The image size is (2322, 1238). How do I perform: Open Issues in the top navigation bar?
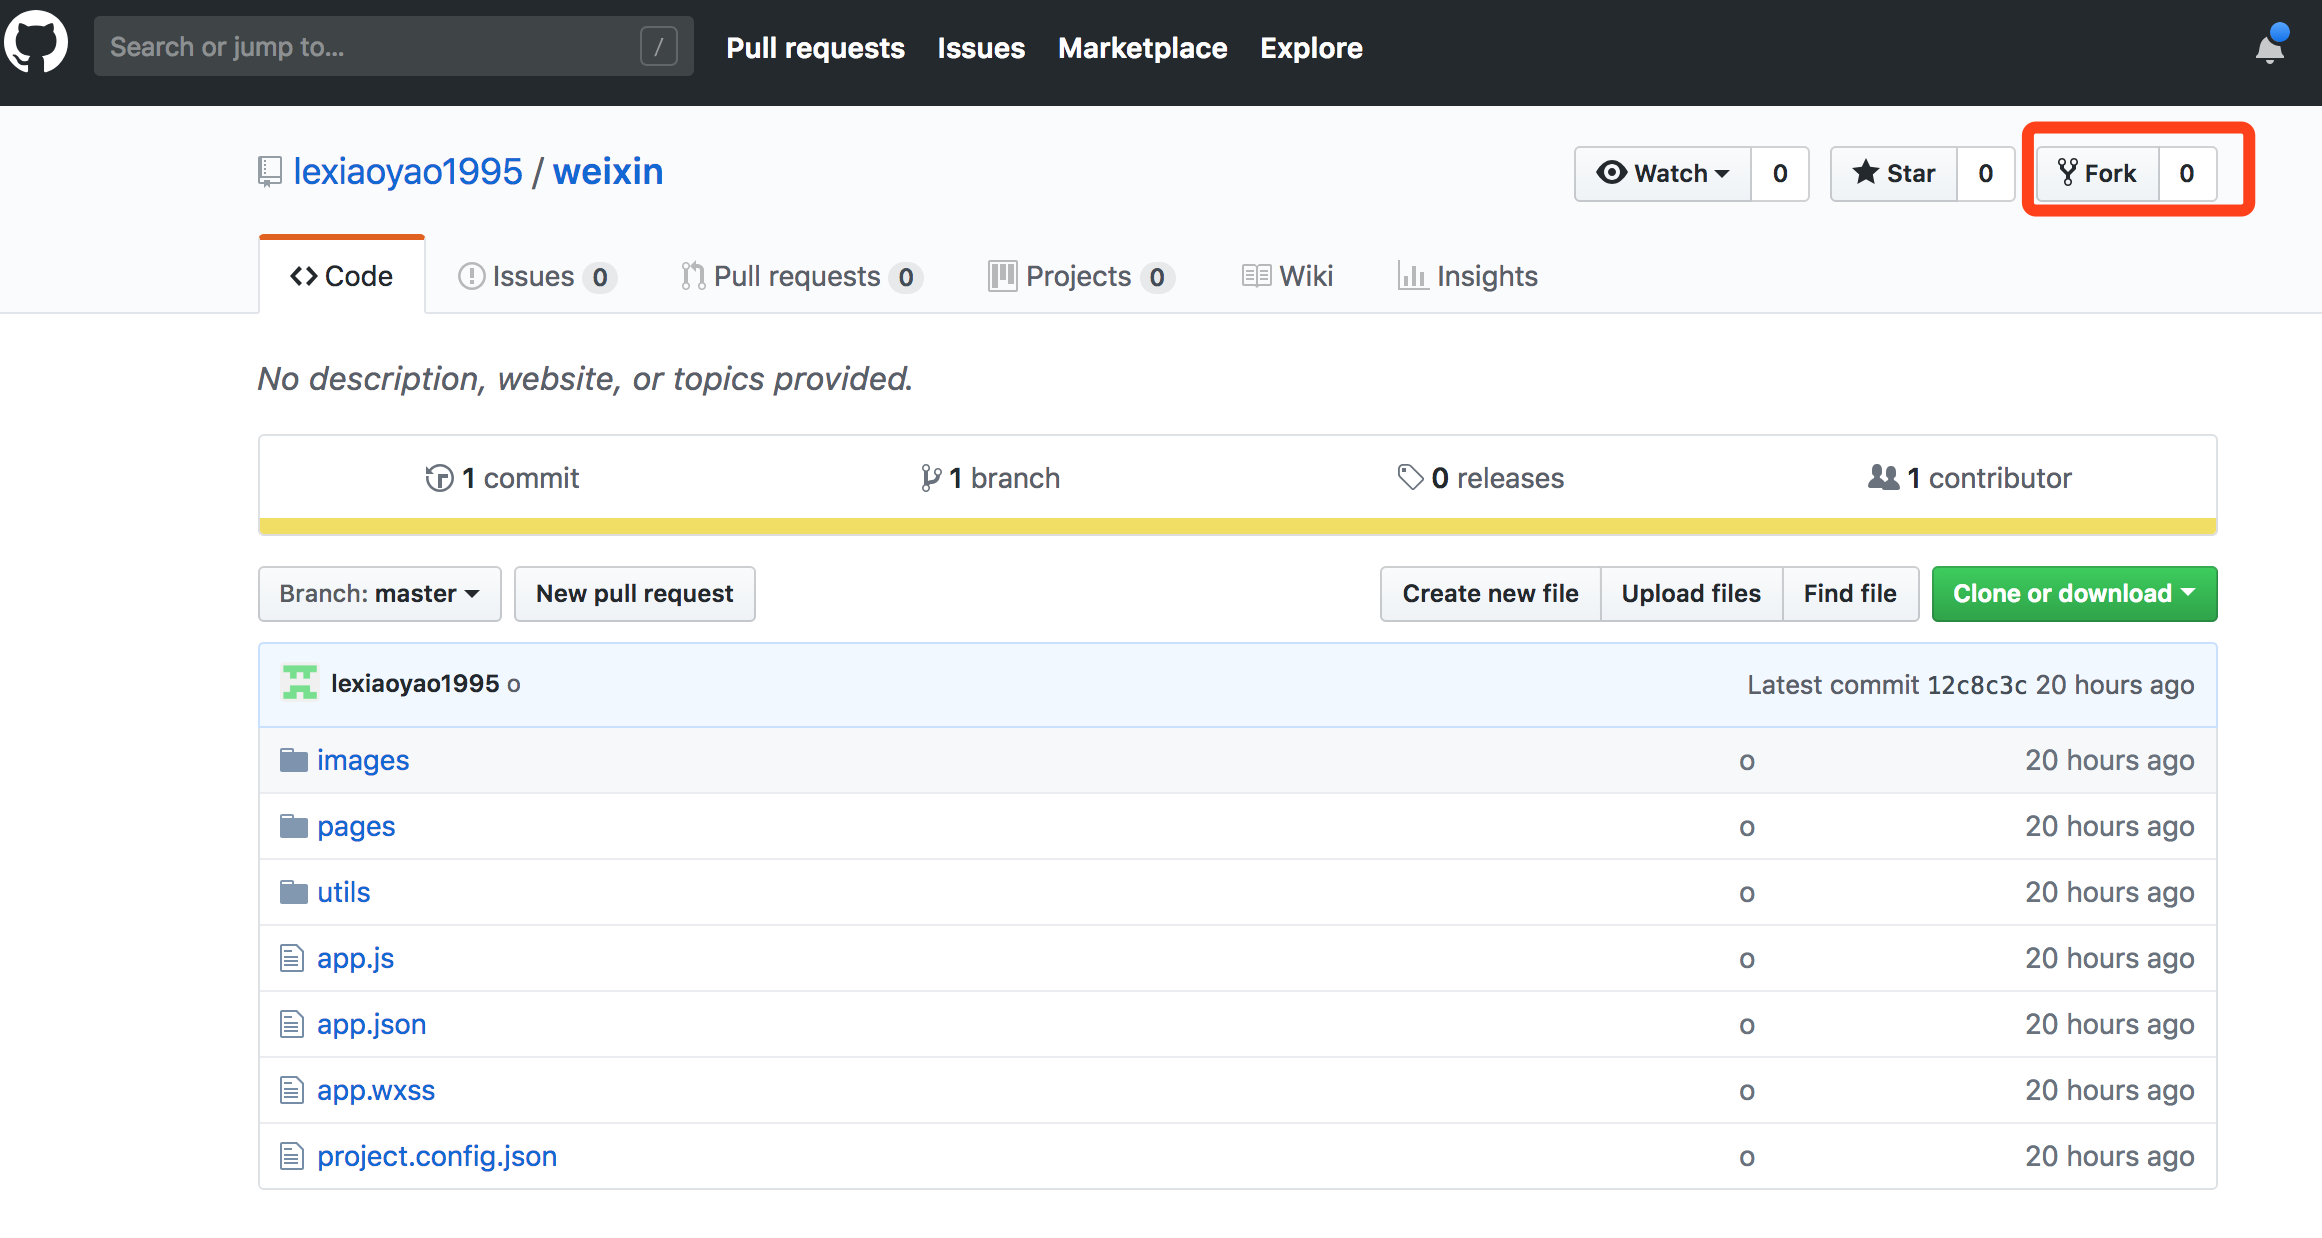pos(981,48)
